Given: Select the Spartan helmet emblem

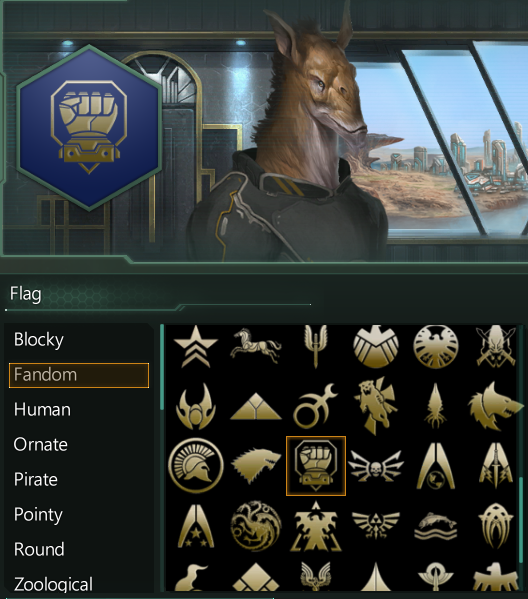Looking at the screenshot, I should click(196, 466).
